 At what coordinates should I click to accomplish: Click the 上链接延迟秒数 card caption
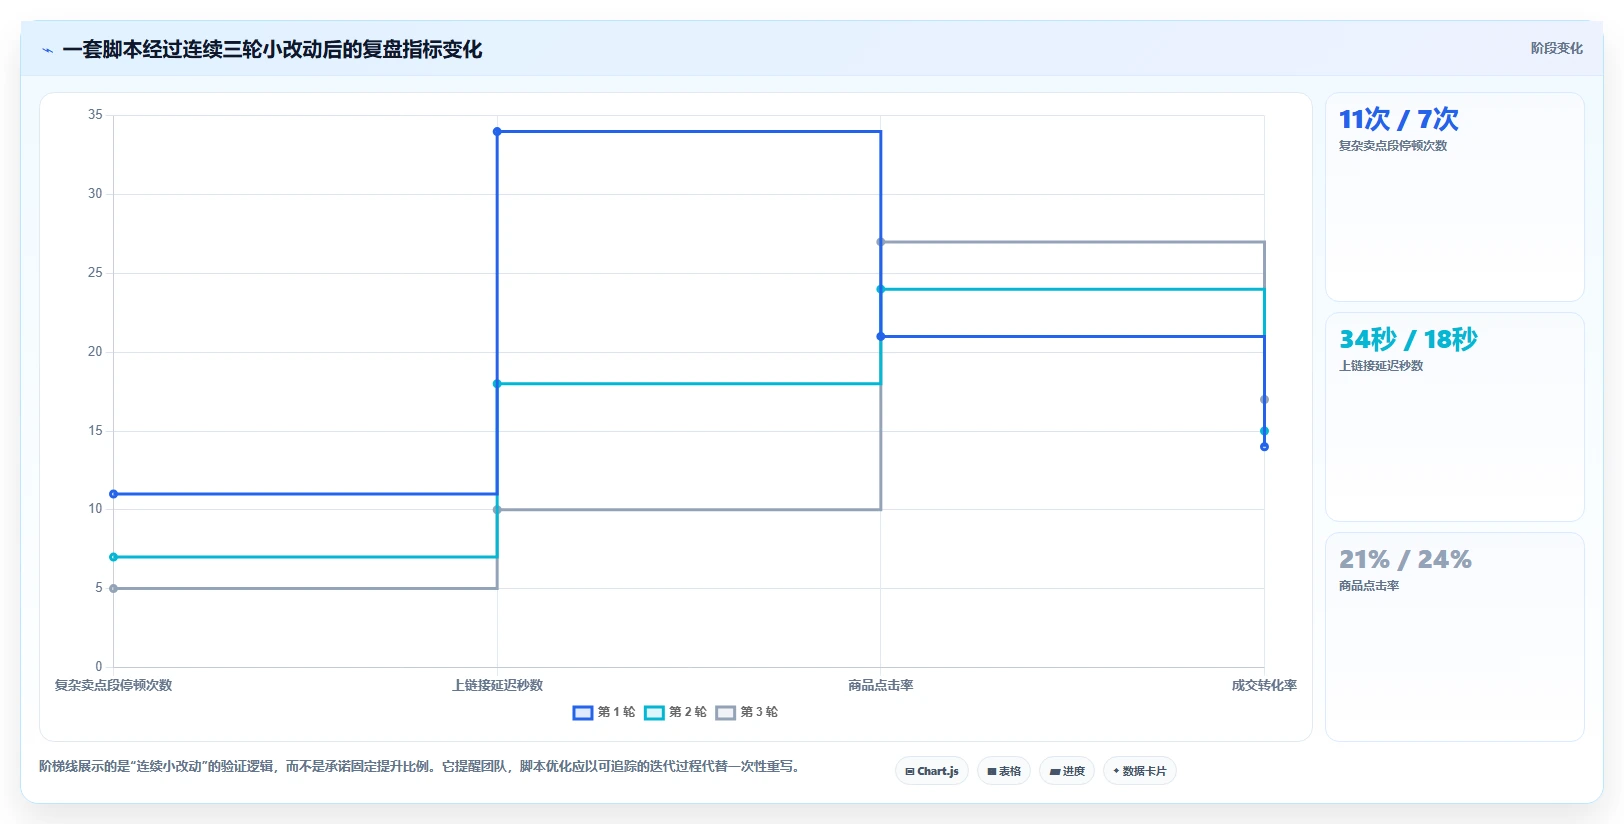pyautogui.click(x=1380, y=366)
